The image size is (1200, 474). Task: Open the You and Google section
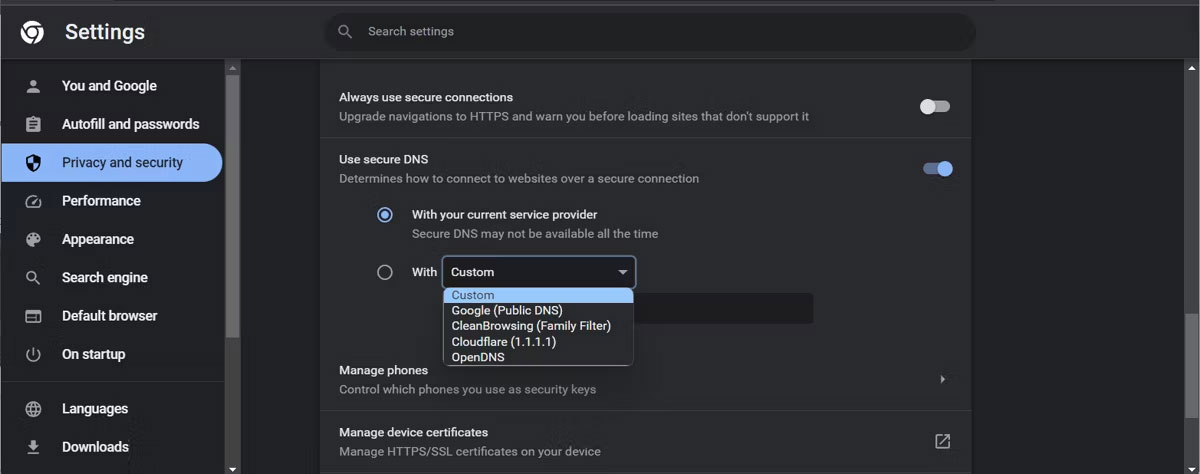tap(112, 86)
